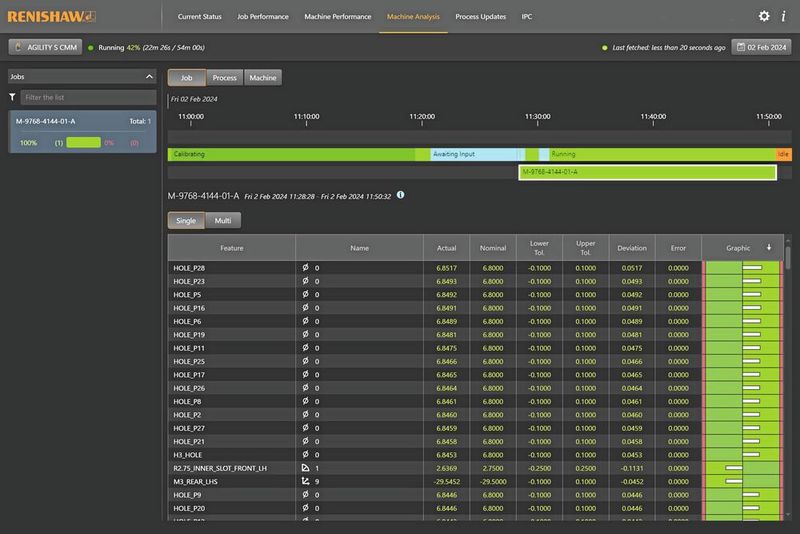Open the Process Updates tab
This screenshot has height=534, width=800.
click(481, 16)
